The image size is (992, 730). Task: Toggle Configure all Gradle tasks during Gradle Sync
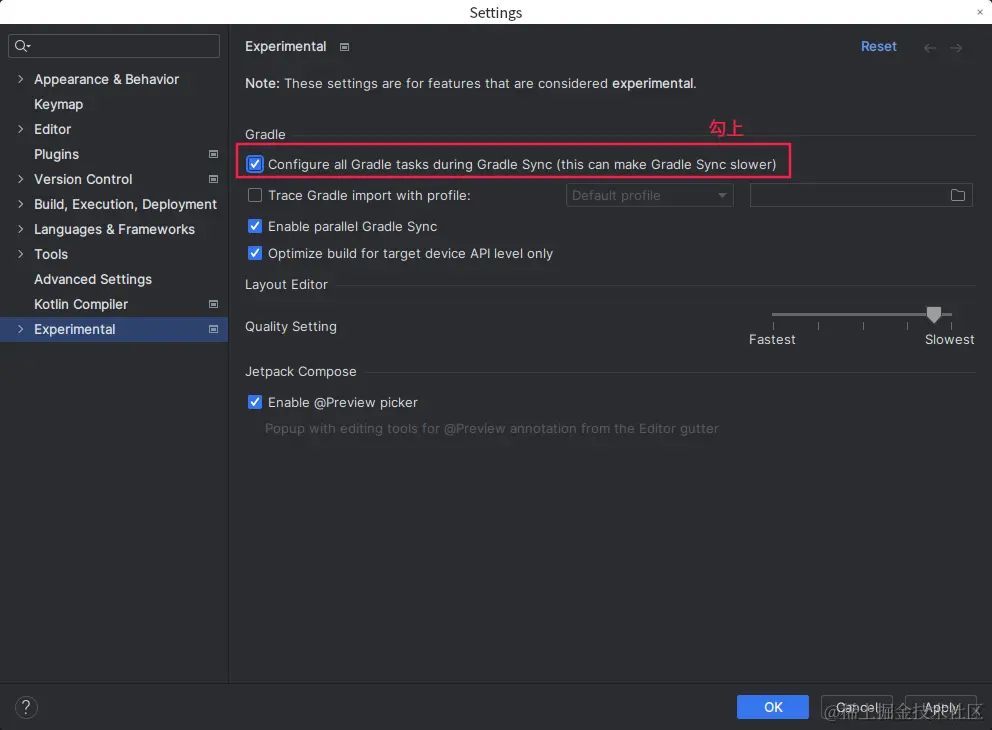point(255,164)
